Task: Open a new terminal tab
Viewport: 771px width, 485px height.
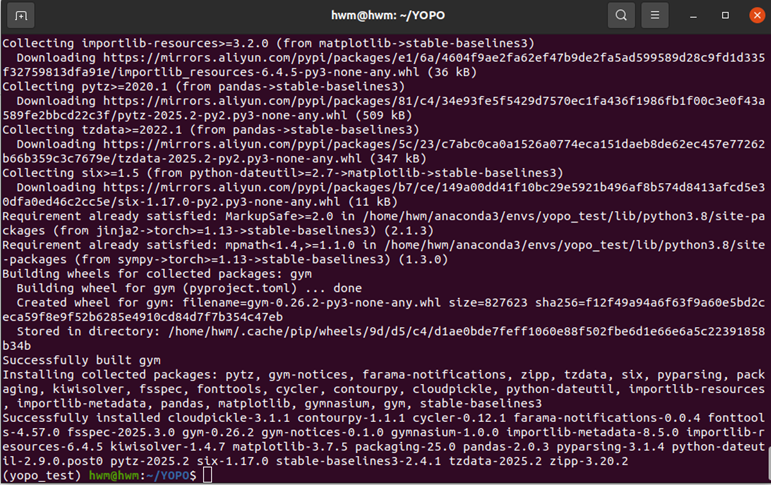Action: coord(22,15)
